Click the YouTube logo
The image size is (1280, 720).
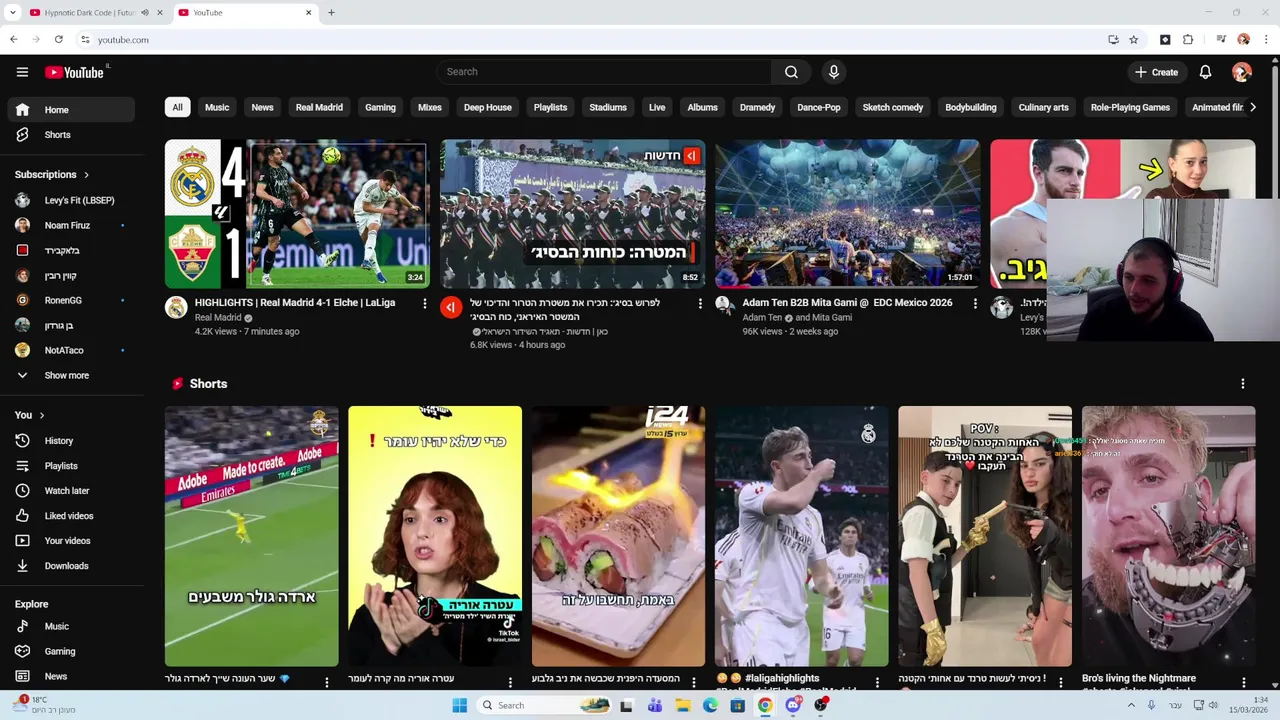[74, 72]
